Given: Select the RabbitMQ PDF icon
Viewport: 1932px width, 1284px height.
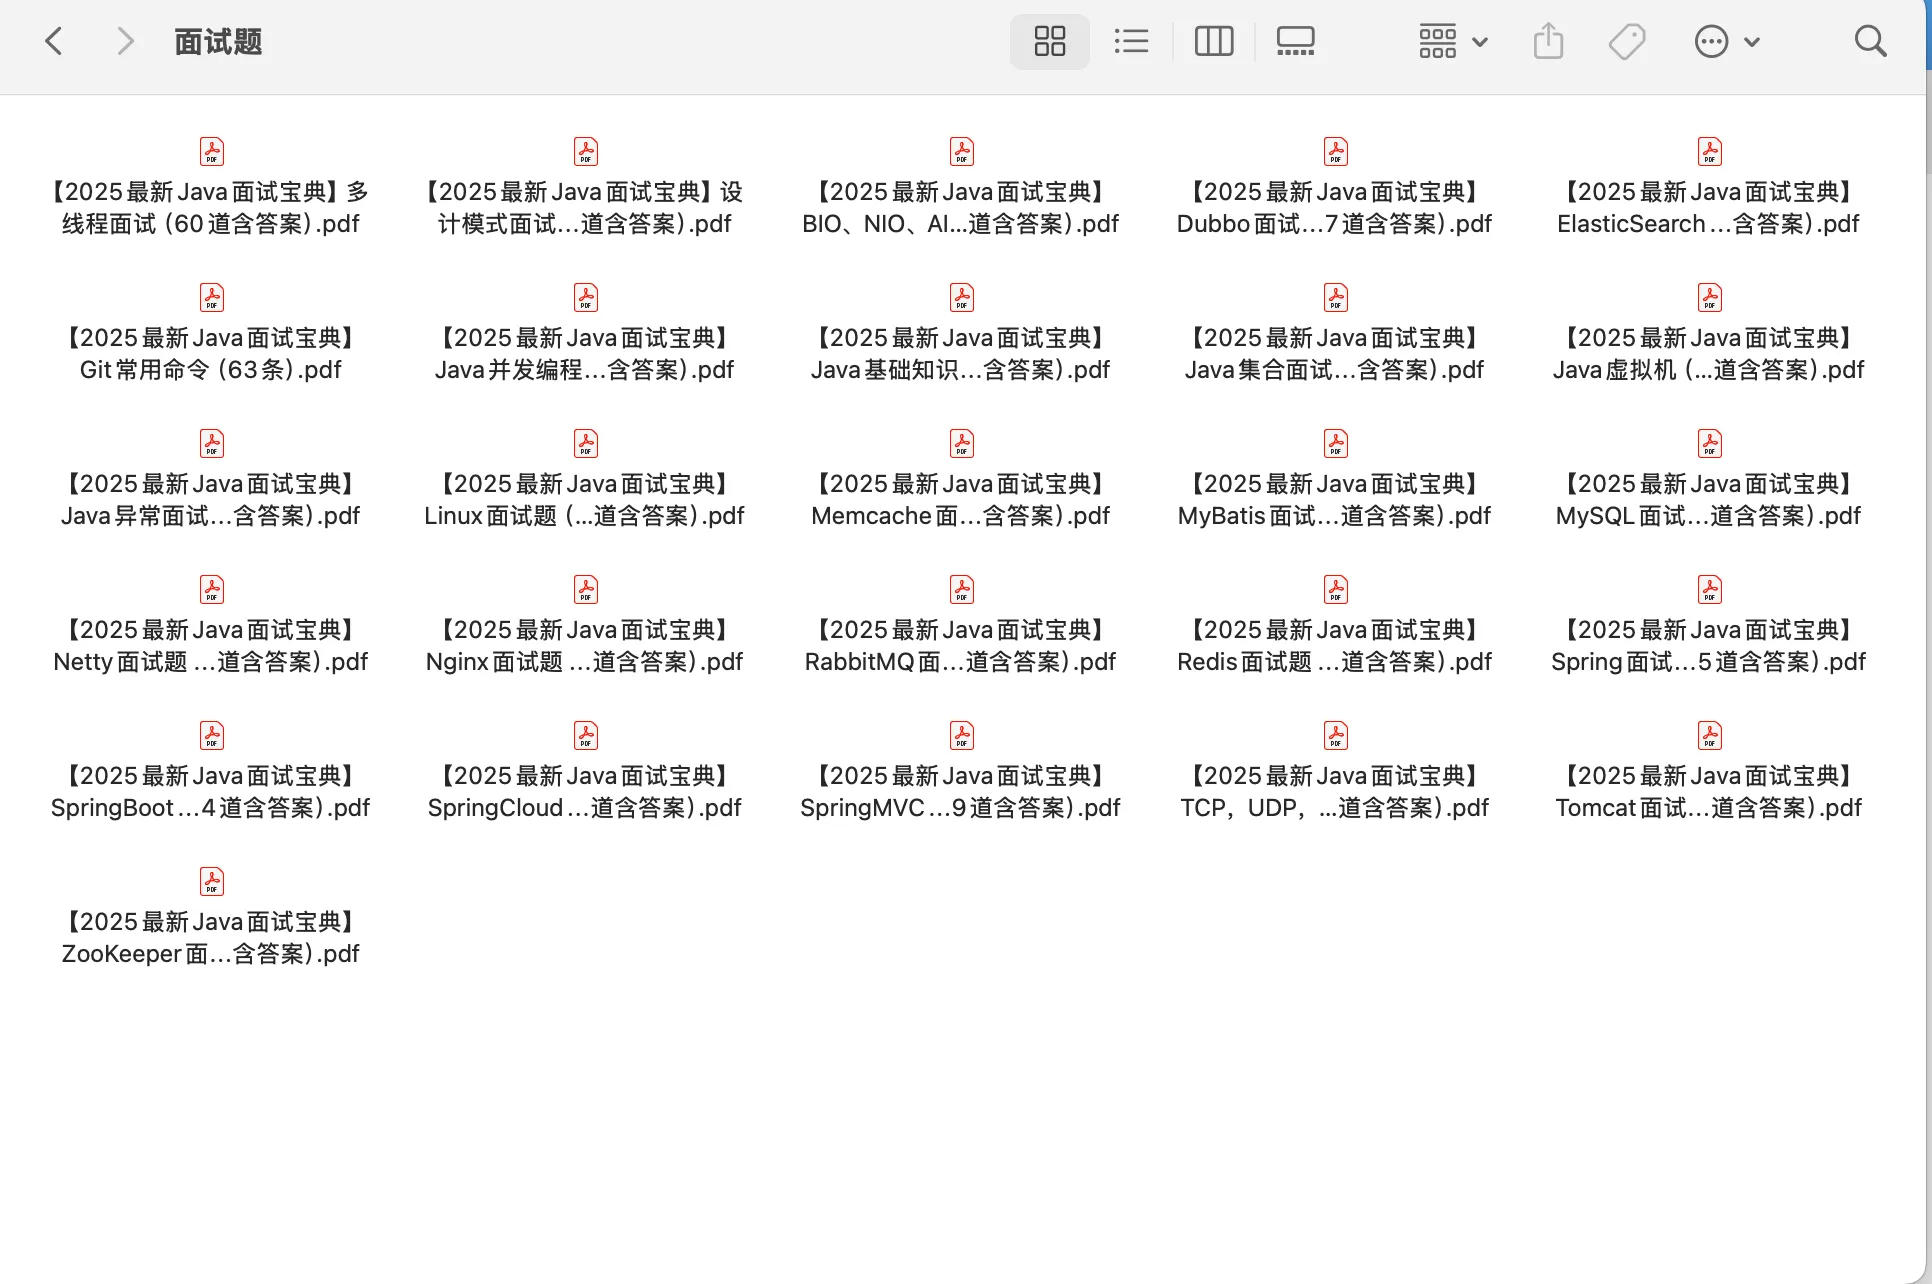Looking at the screenshot, I should click(x=961, y=589).
